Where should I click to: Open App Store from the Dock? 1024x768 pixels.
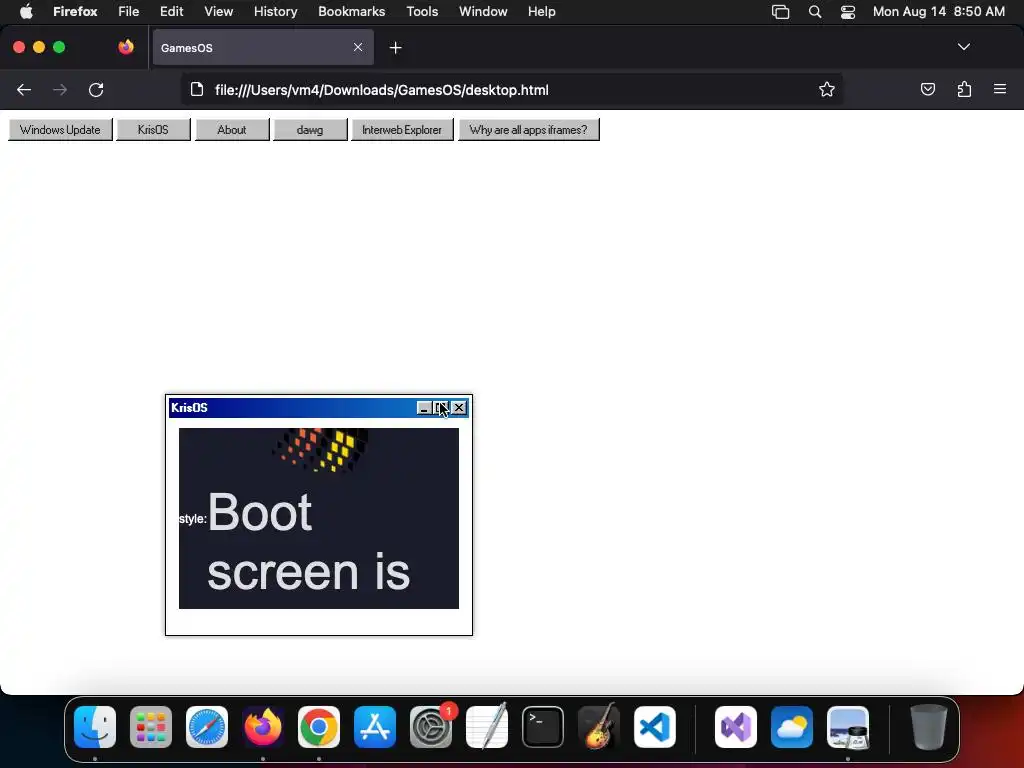[x=375, y=727]
